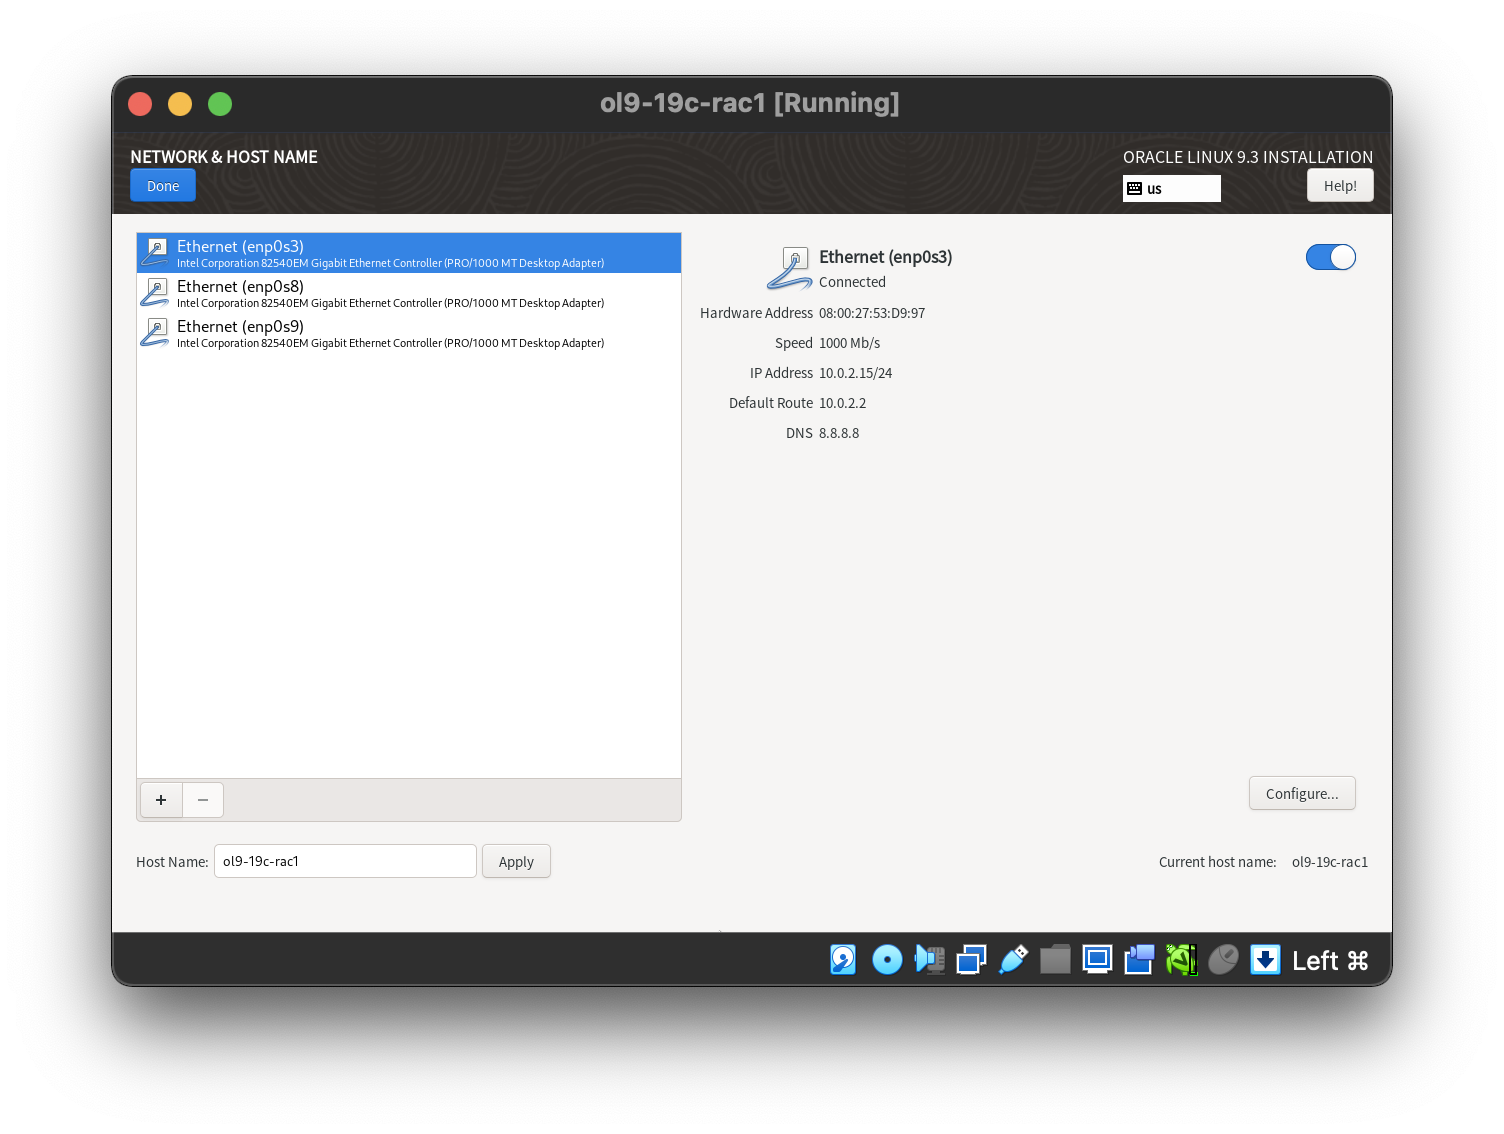1504x1134 pixels.
Task: Click the Ethernet (enp0s3) heading in details pane
Action: 885,257
